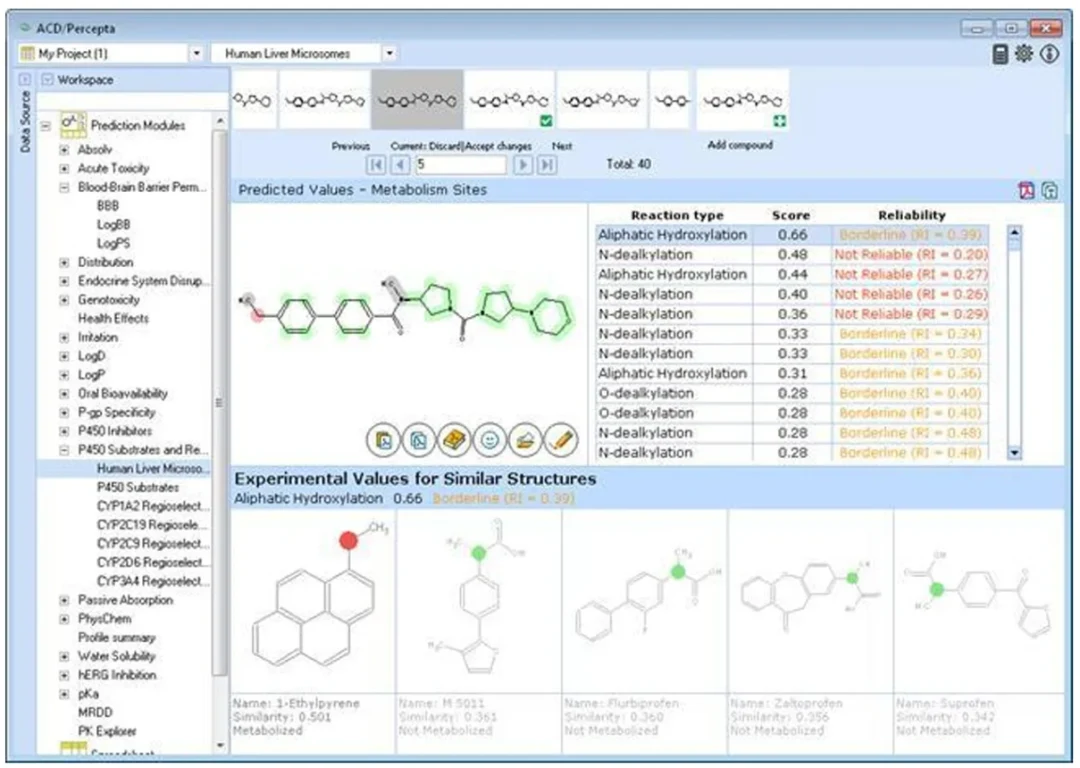Go to the previous compound arrow
The image size is (1080, 768).
[x=400, y=165]
